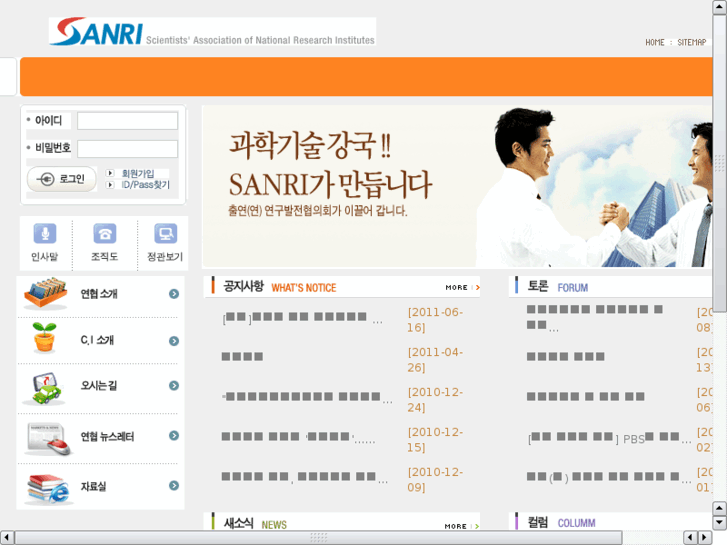Click the C.I 소개 plant pot icon

pos(45,337)
